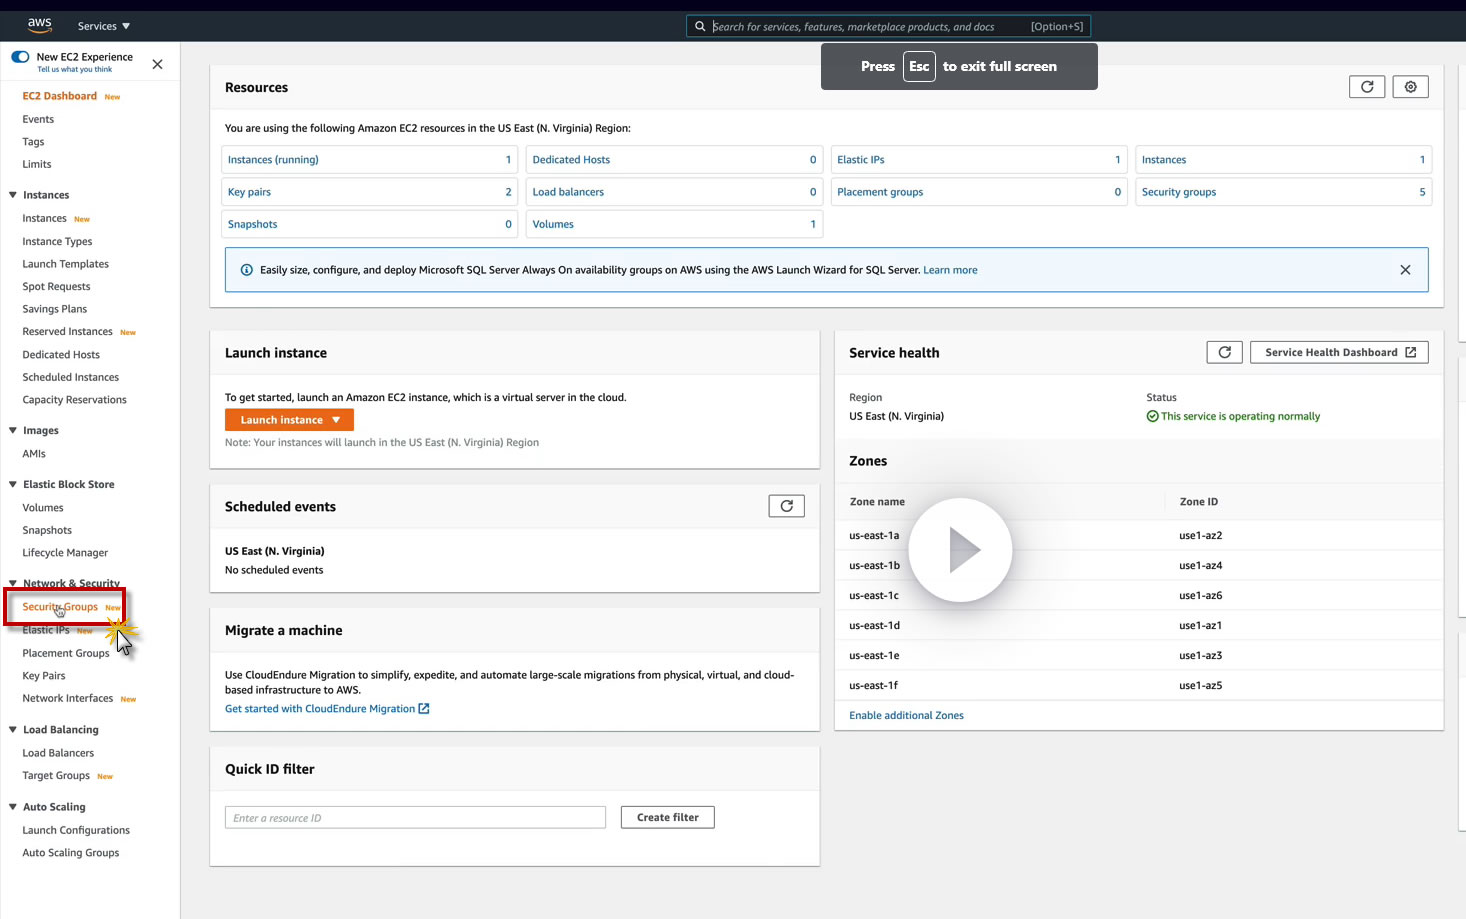Open Security Groups in the sidebar

(60, 607)
